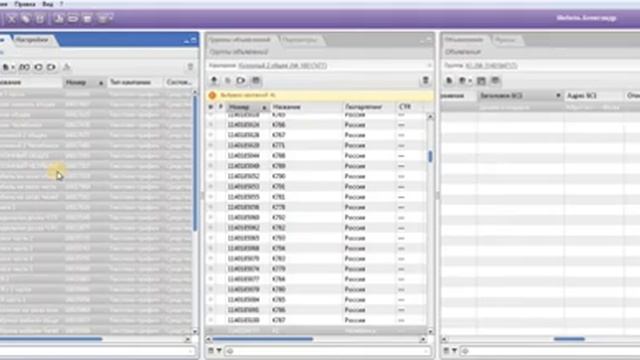The image size is (640, 360).
Task: Click the pencil edit icon in purple toolbar
Action: tap(26, 19)
